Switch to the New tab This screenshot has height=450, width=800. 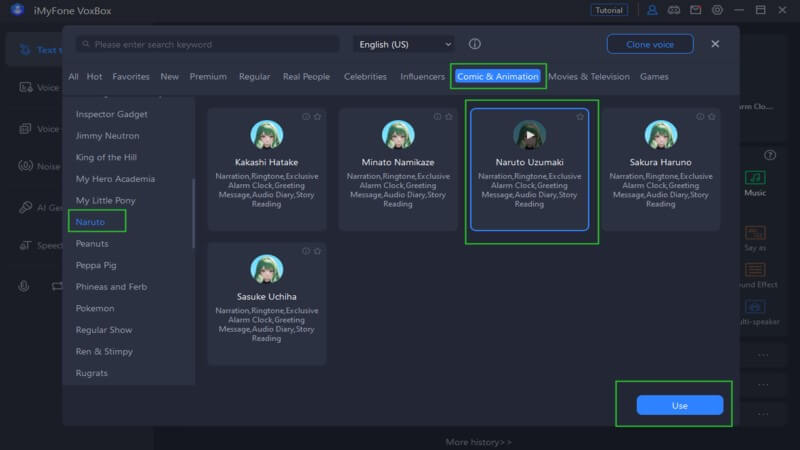[169, 77]
